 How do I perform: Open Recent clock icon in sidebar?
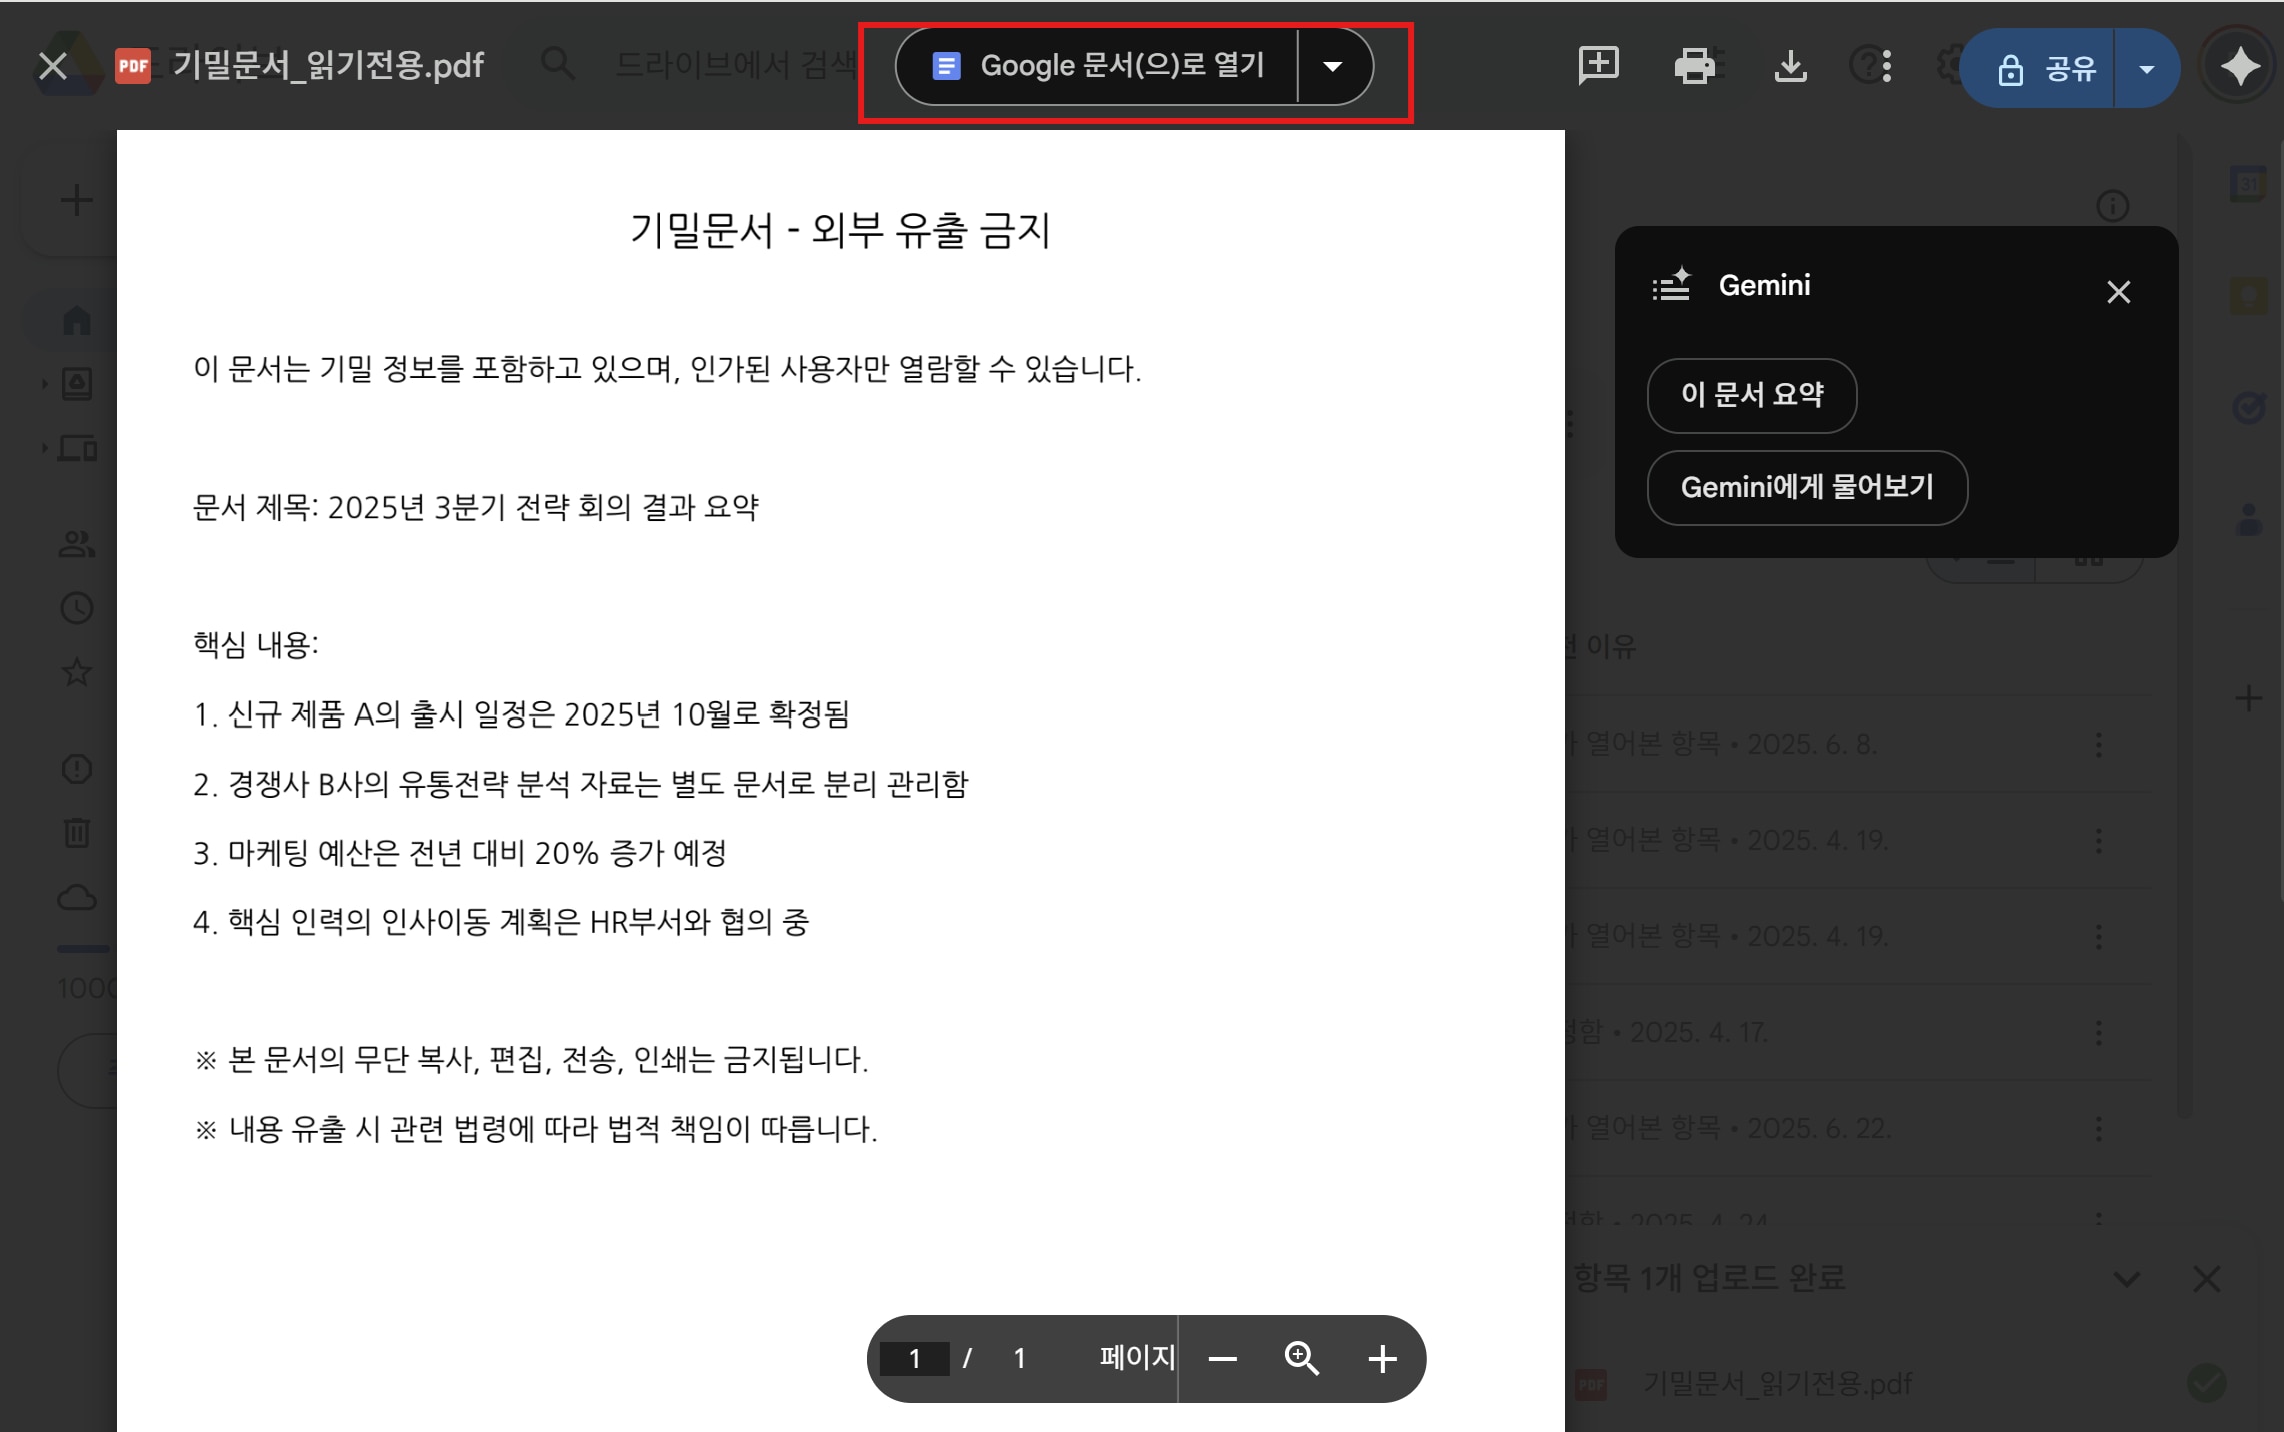77,609
